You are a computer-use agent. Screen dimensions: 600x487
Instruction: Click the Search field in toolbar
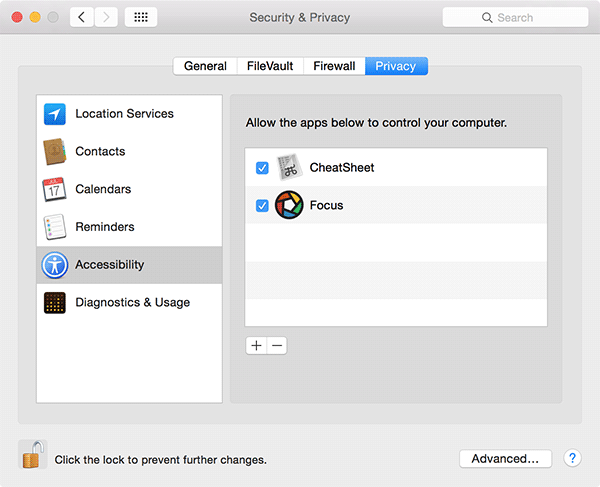(x=514, y=18)
